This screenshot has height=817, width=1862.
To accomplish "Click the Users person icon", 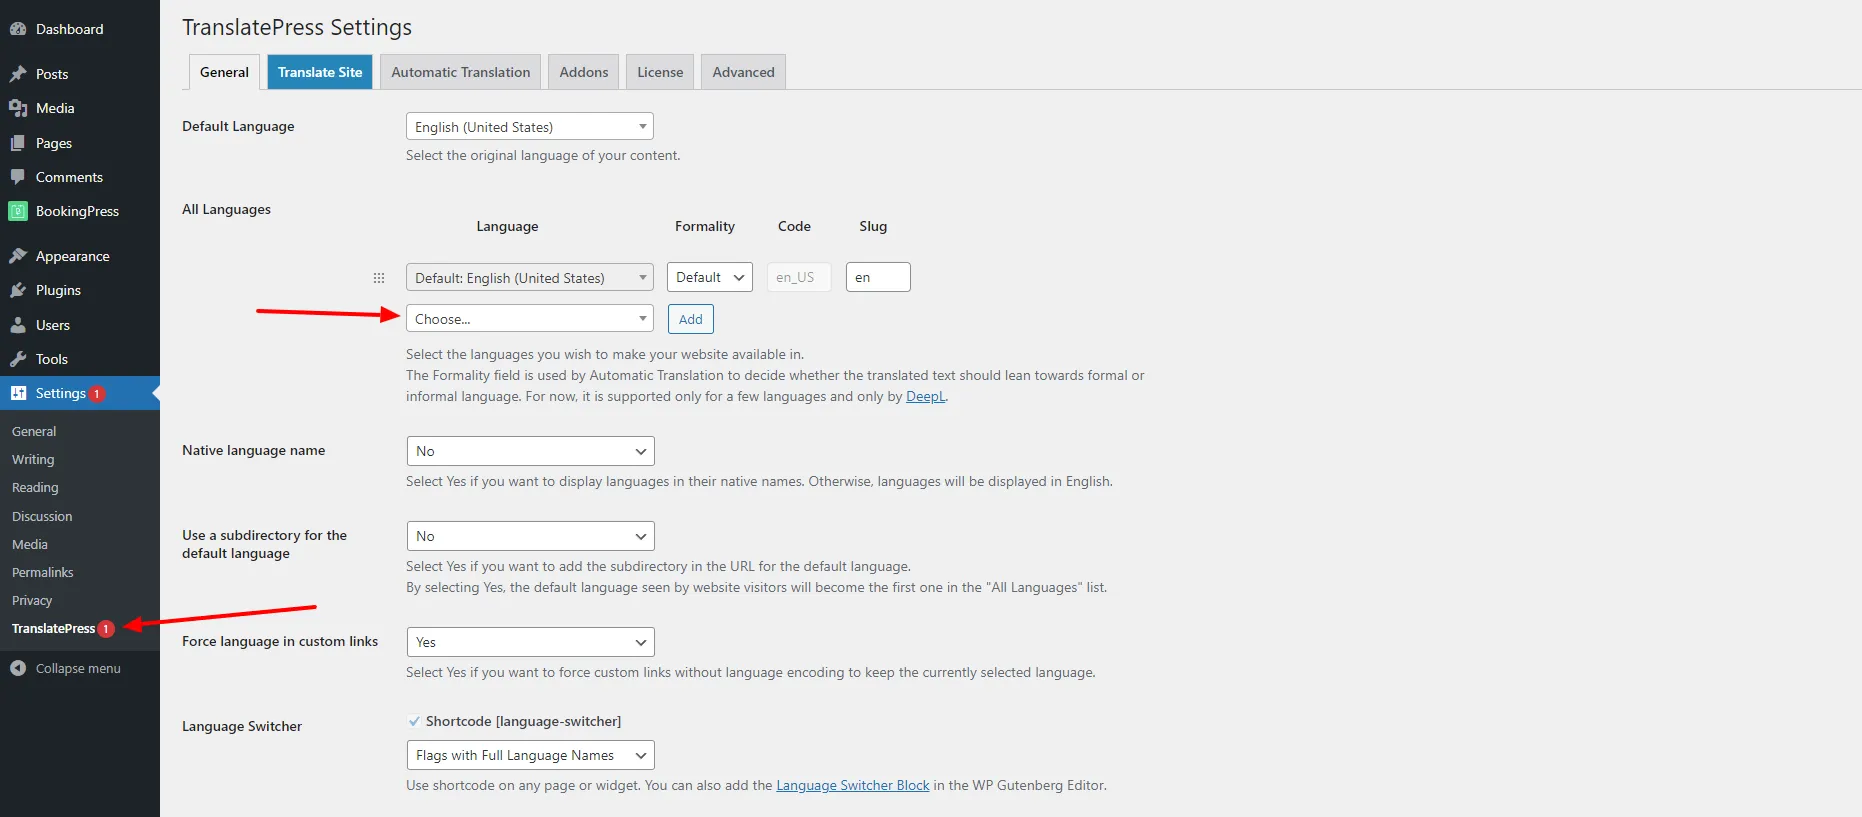I will pyautogui.click(x=18, y=325).
